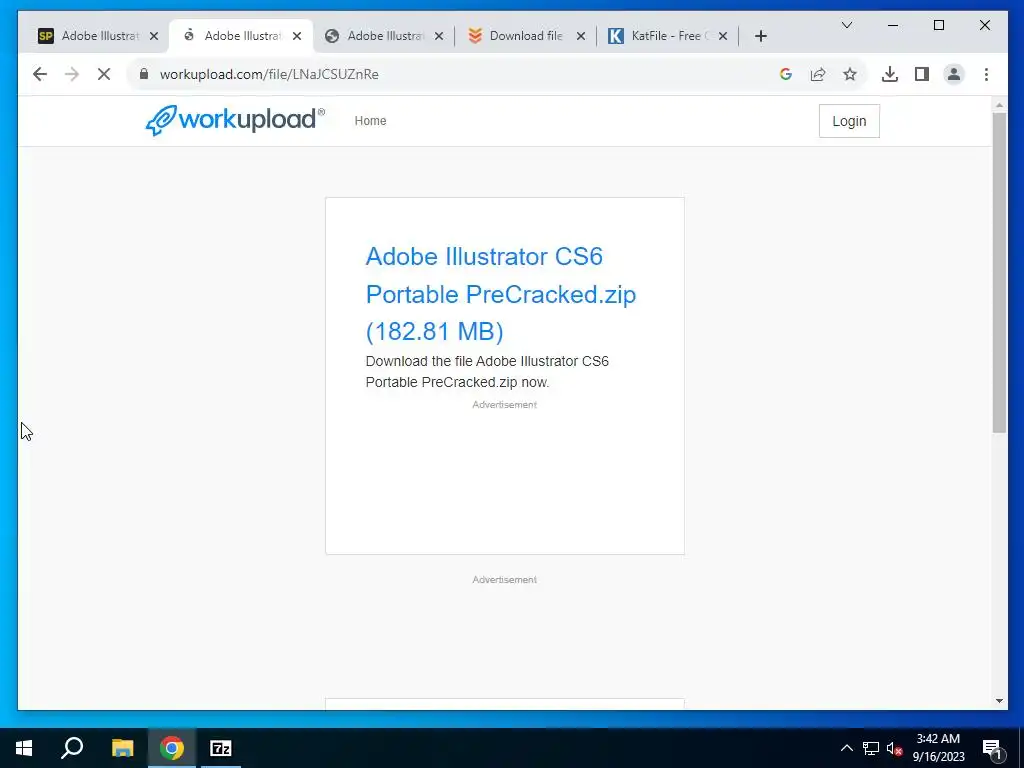The image size is (1024, 768).
Task: Click the padlock site info icon
Action: [x=144, y=74]
